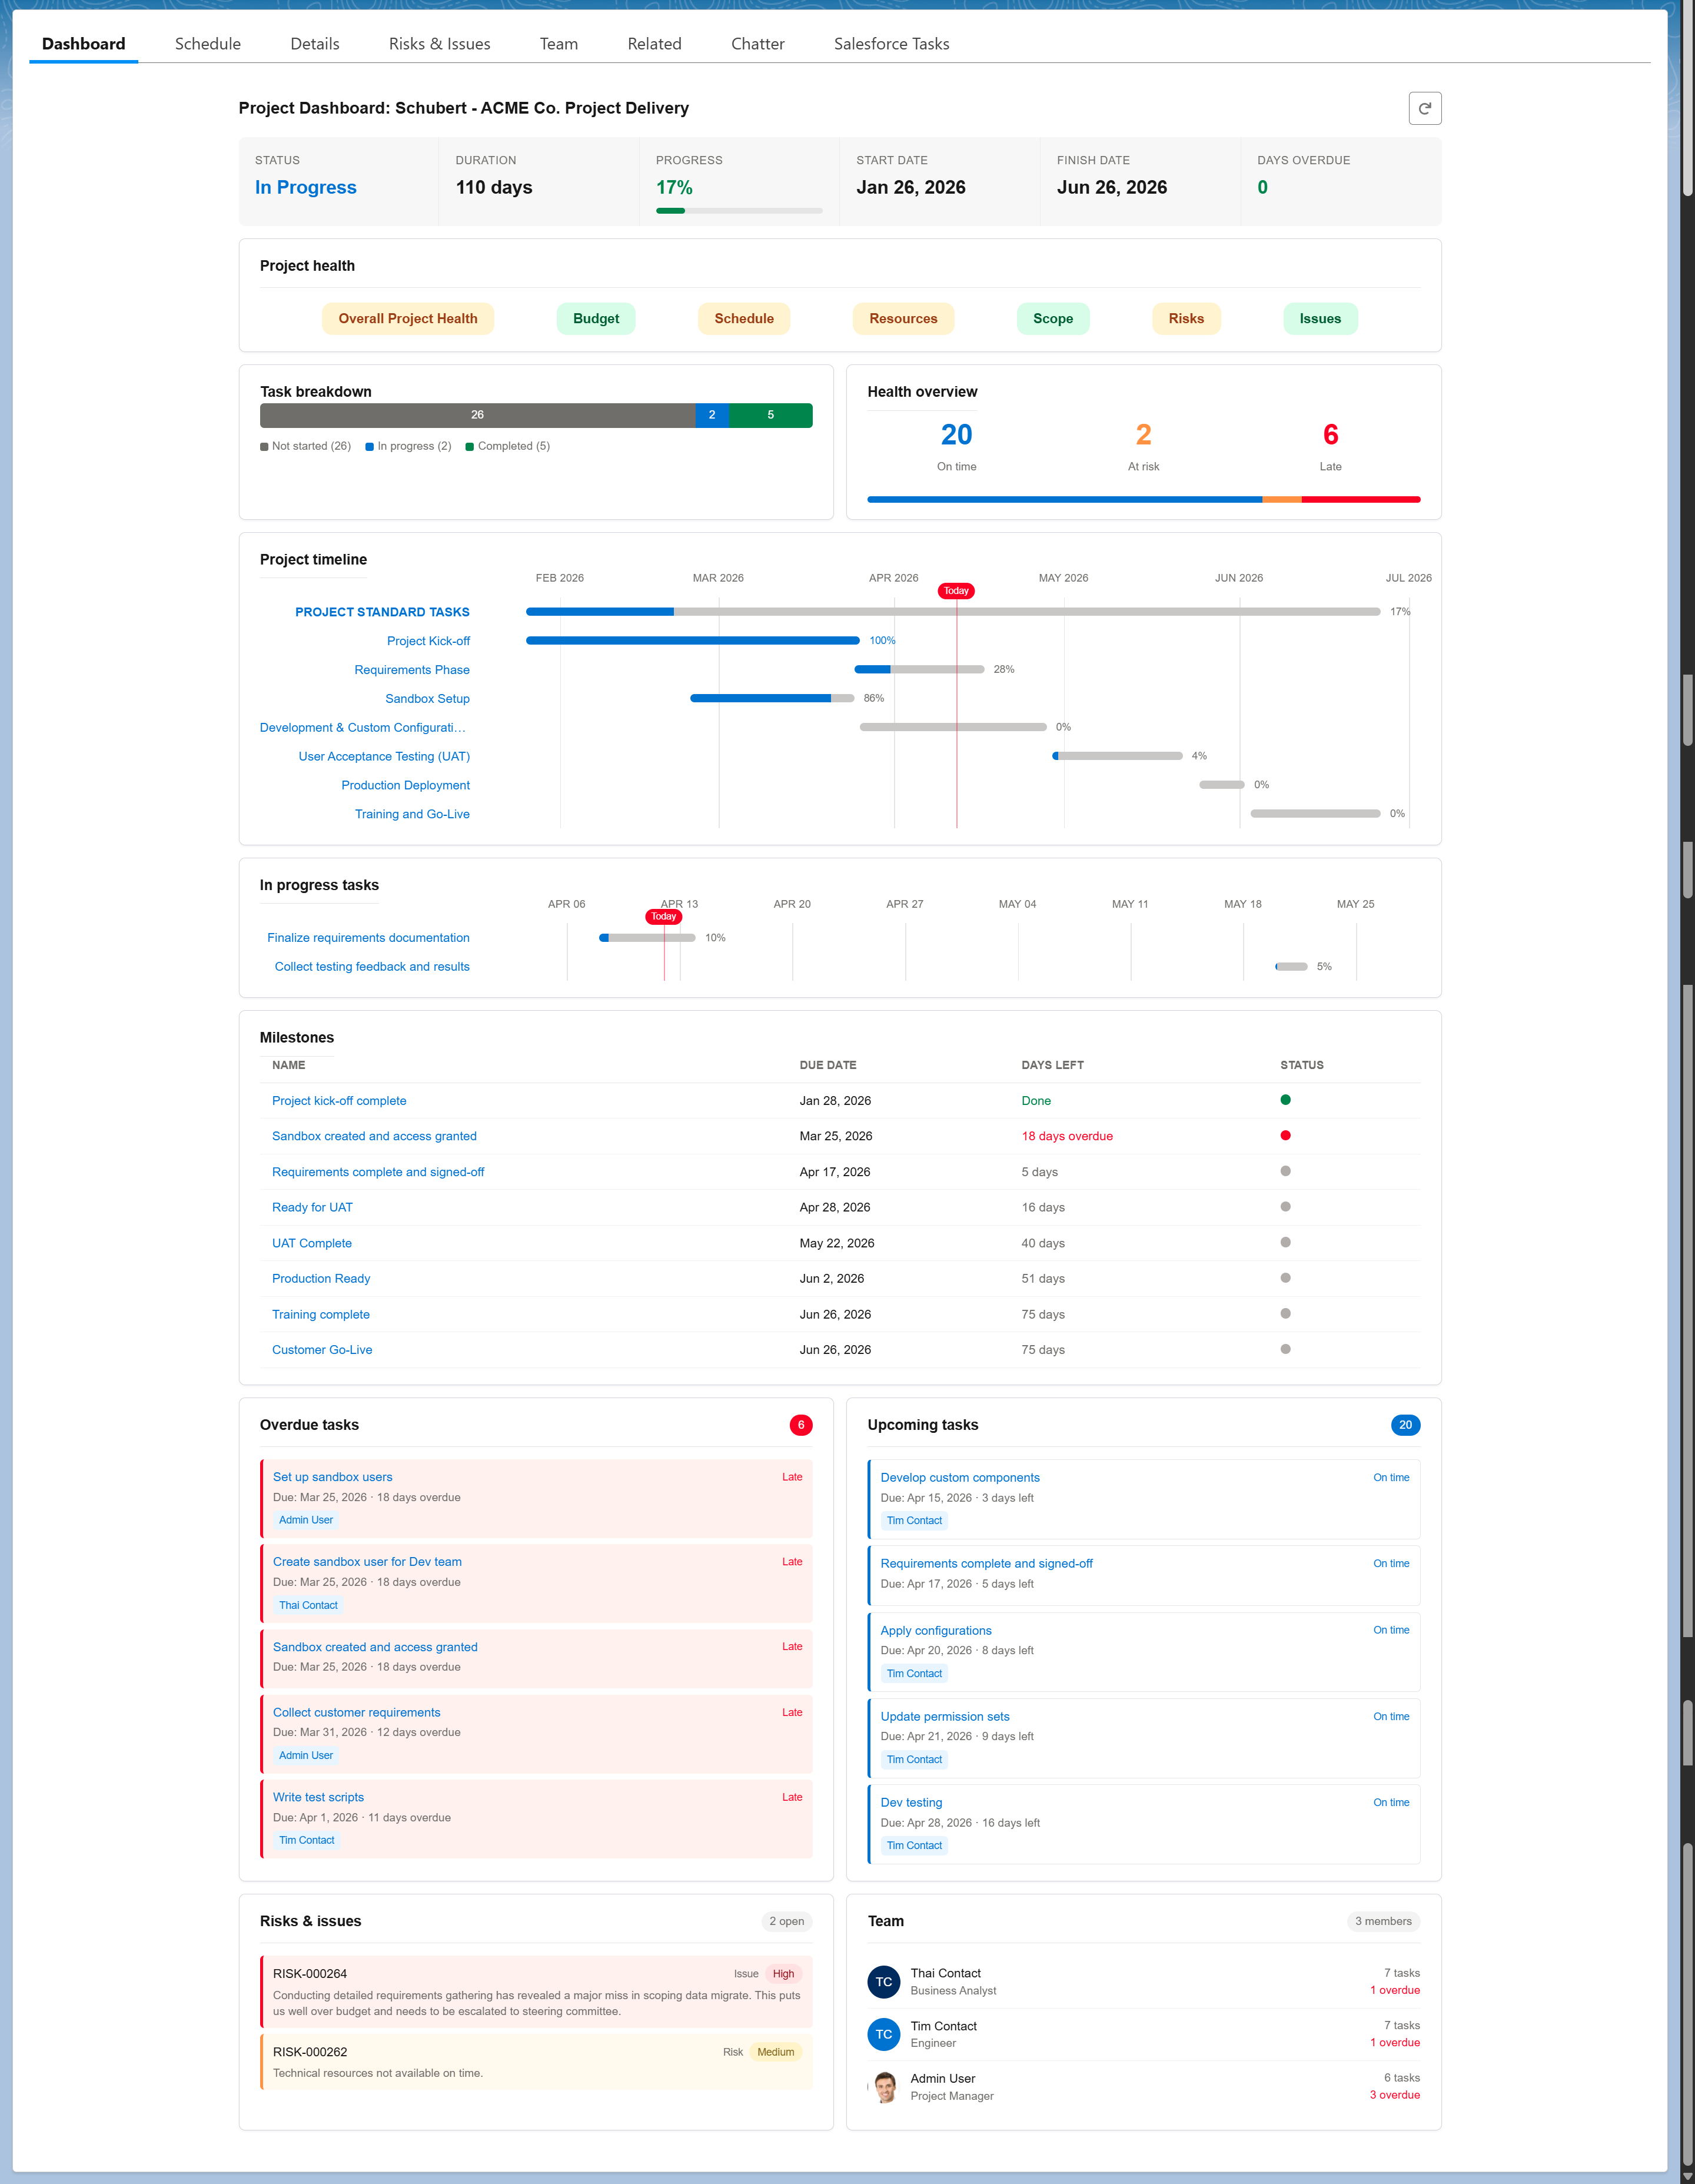Open Create sandbox user for Dev team
This screenshot has width=1695, height=2184.
(x=367, y=1562)
